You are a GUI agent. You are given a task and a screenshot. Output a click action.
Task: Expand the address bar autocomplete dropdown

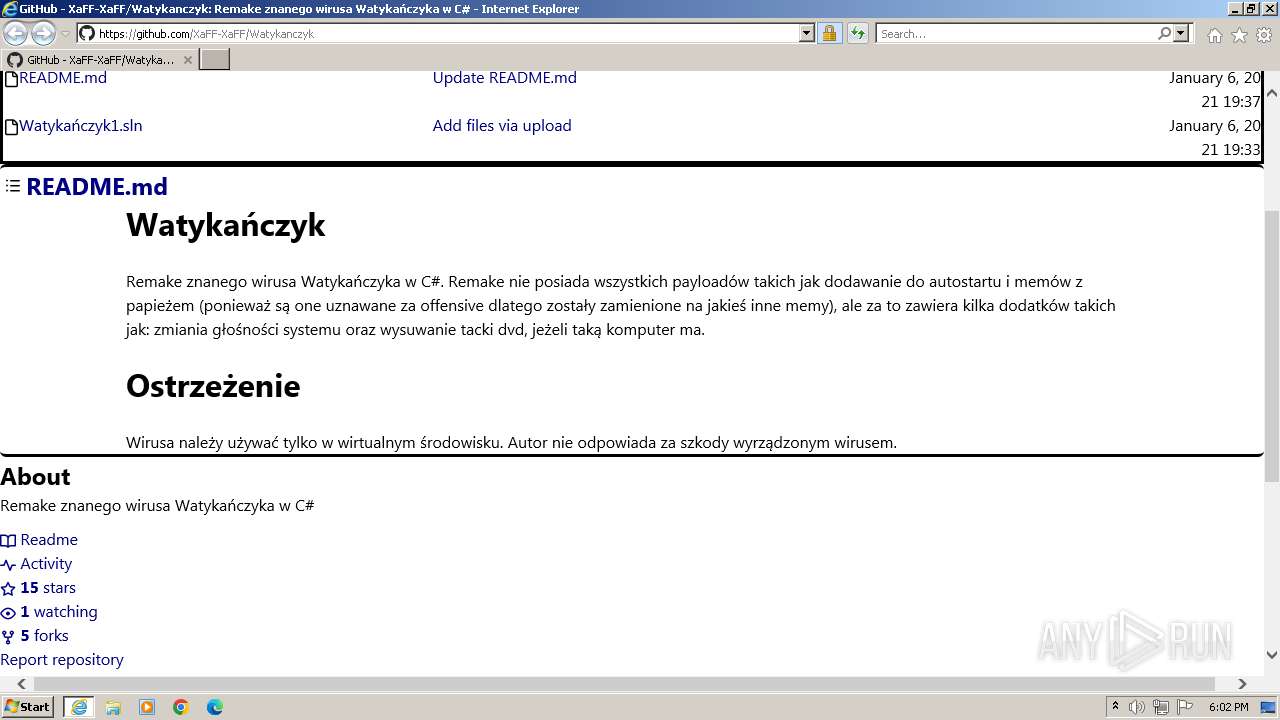click(x=807, y=33)
